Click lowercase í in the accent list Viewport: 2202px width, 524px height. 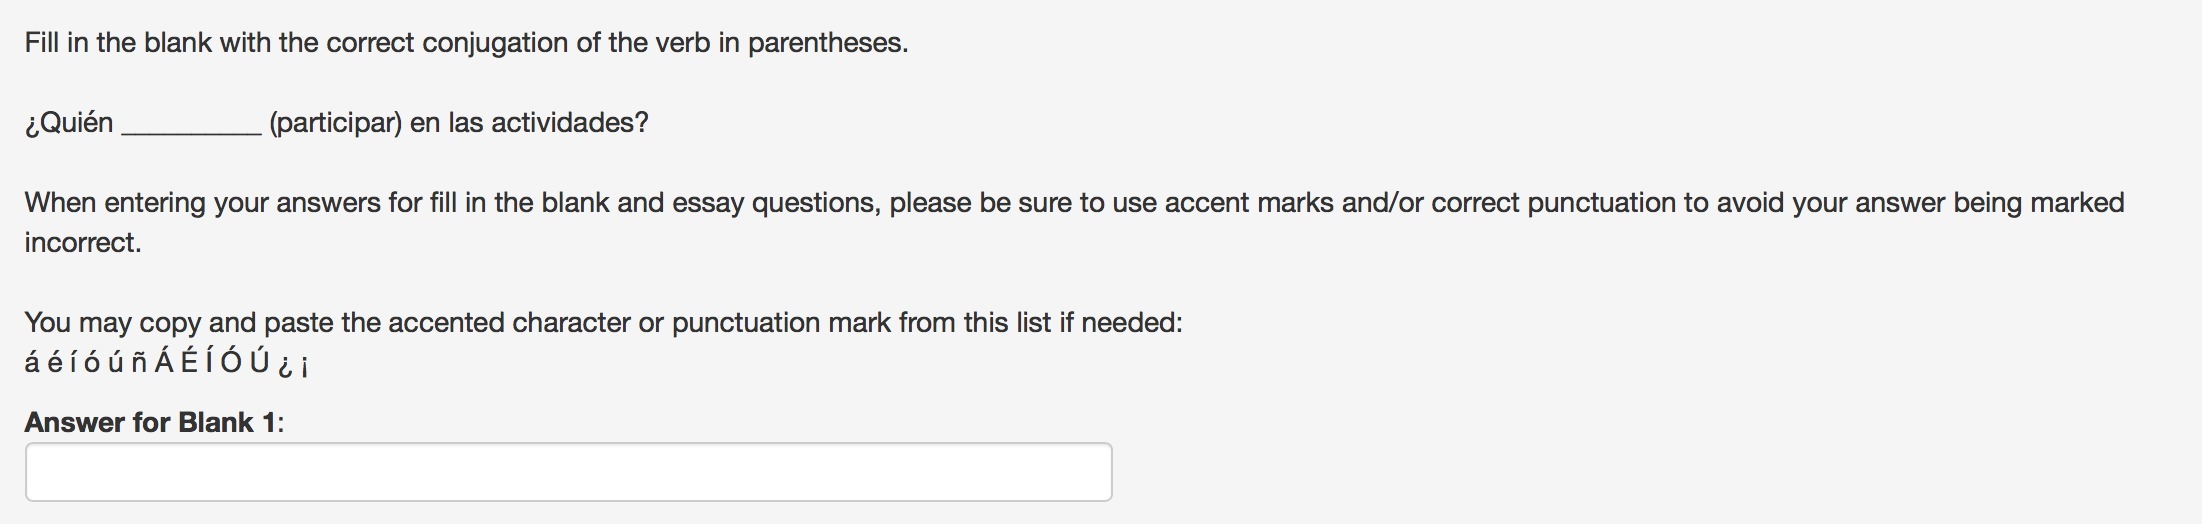[72, 363]
